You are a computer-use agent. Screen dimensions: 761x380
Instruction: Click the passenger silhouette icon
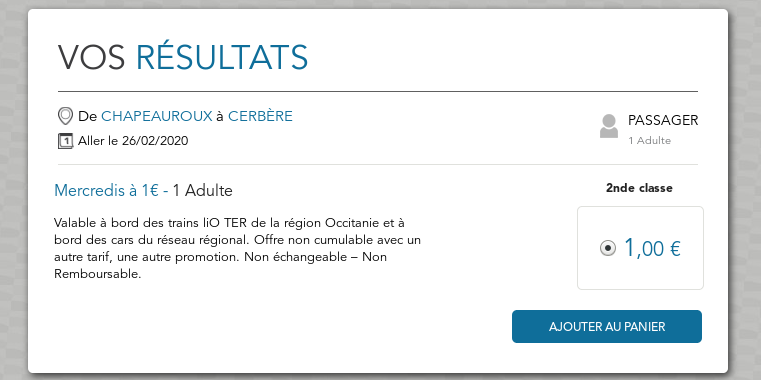pos(609,126)
